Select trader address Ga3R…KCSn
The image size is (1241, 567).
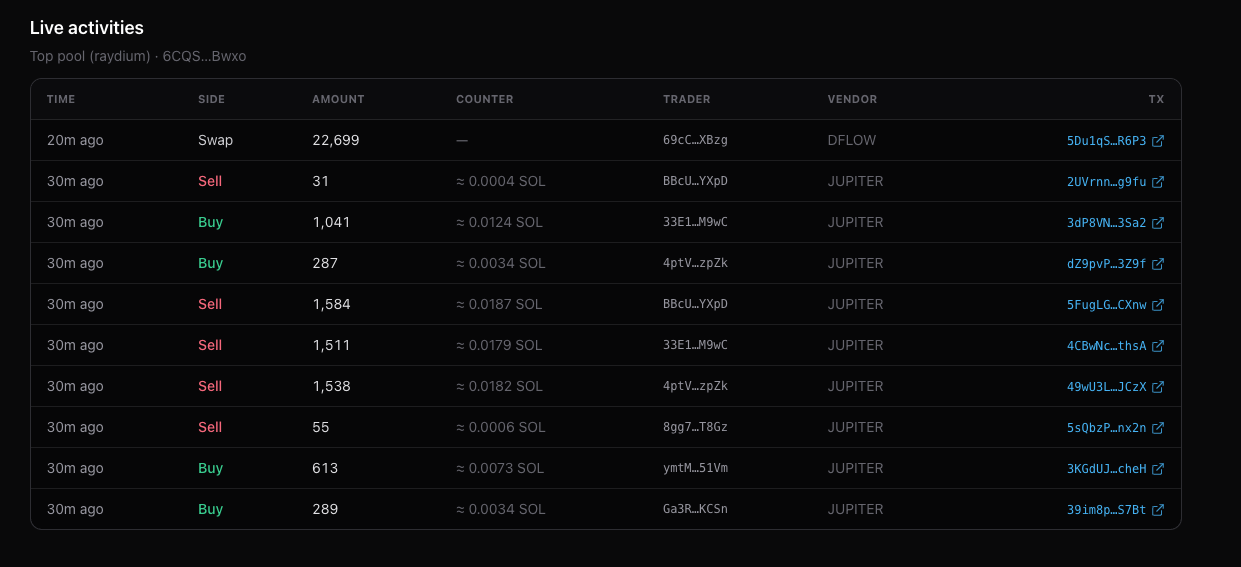click(x=695, y=509)
